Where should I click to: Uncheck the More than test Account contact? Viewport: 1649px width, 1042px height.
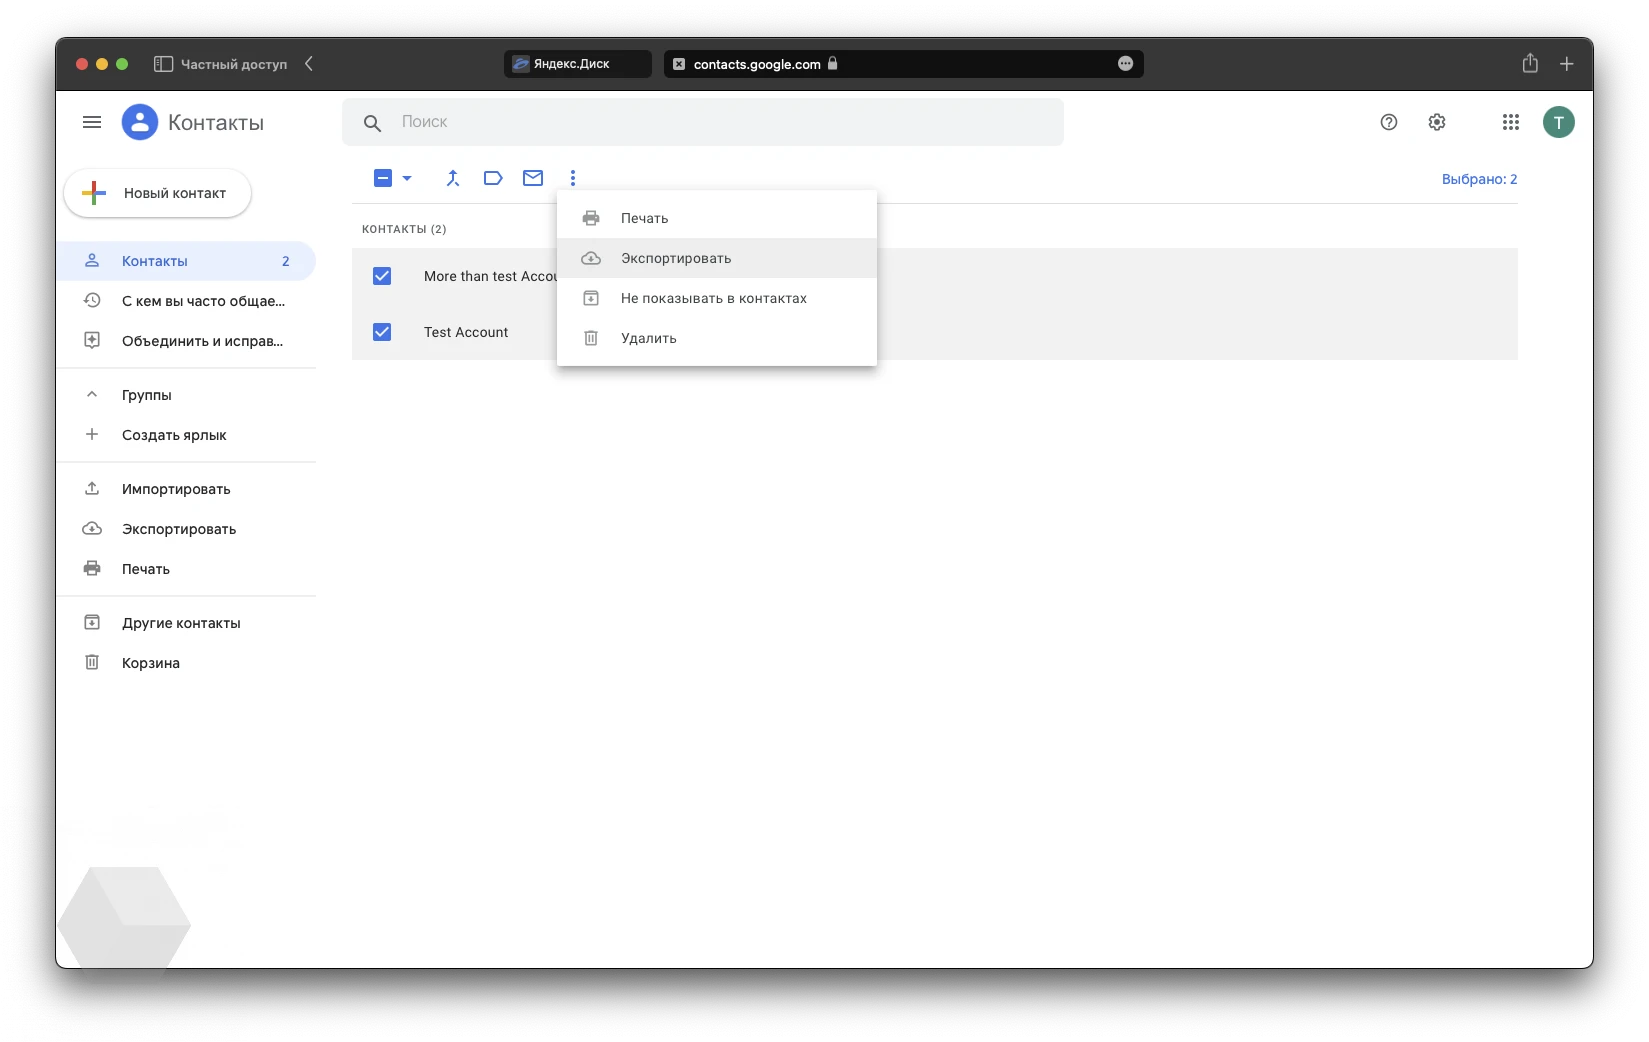click(x=382, y=276)
